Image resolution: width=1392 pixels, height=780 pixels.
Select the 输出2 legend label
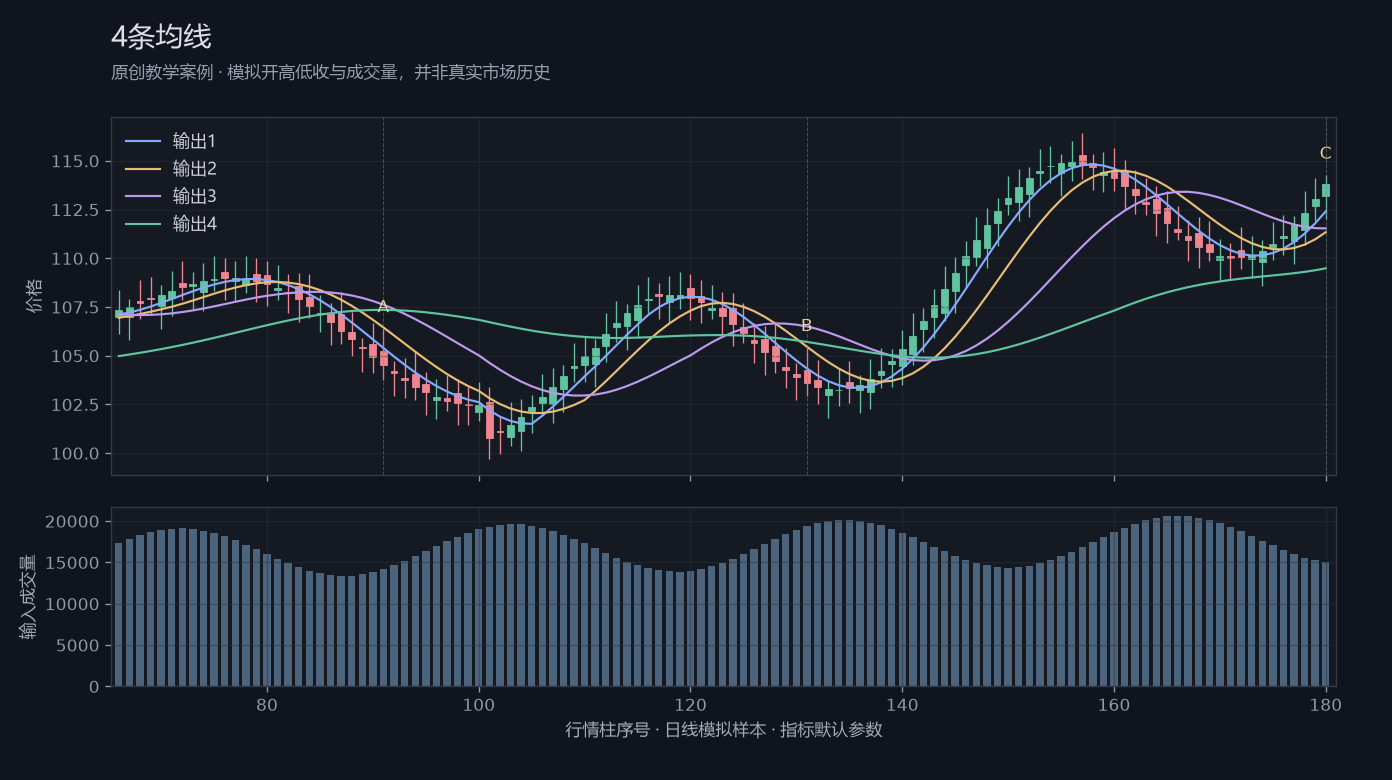pos(194,168)
